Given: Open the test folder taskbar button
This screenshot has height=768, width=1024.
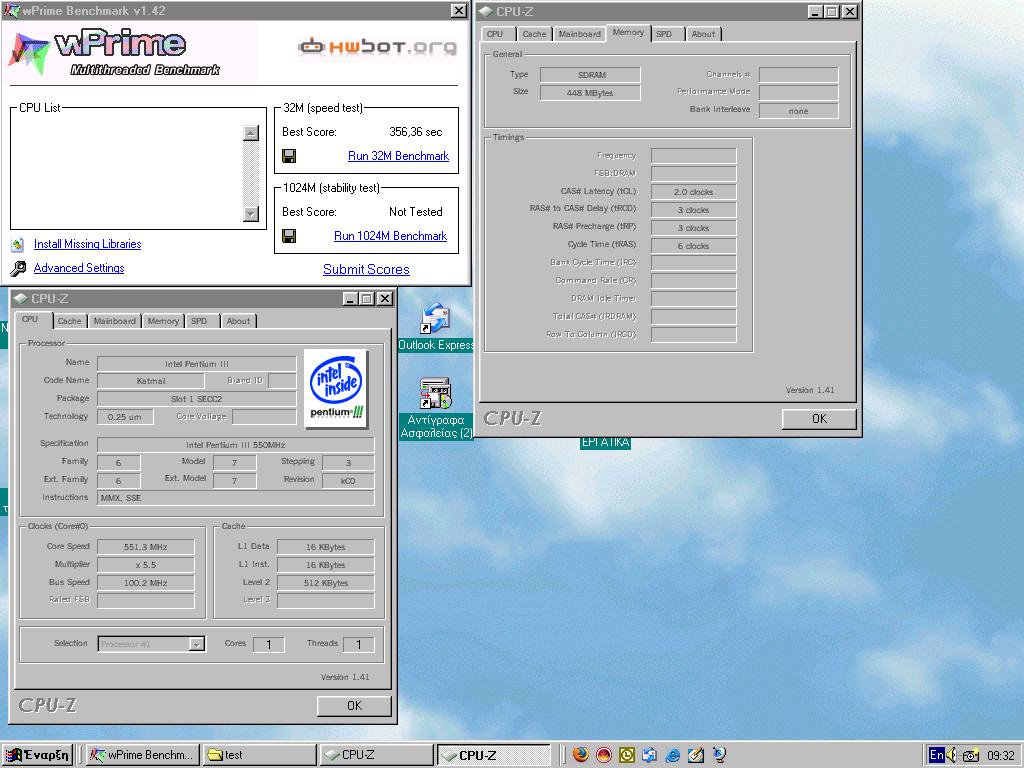Looking at the screenshot, I should click(x=259, y=755).
